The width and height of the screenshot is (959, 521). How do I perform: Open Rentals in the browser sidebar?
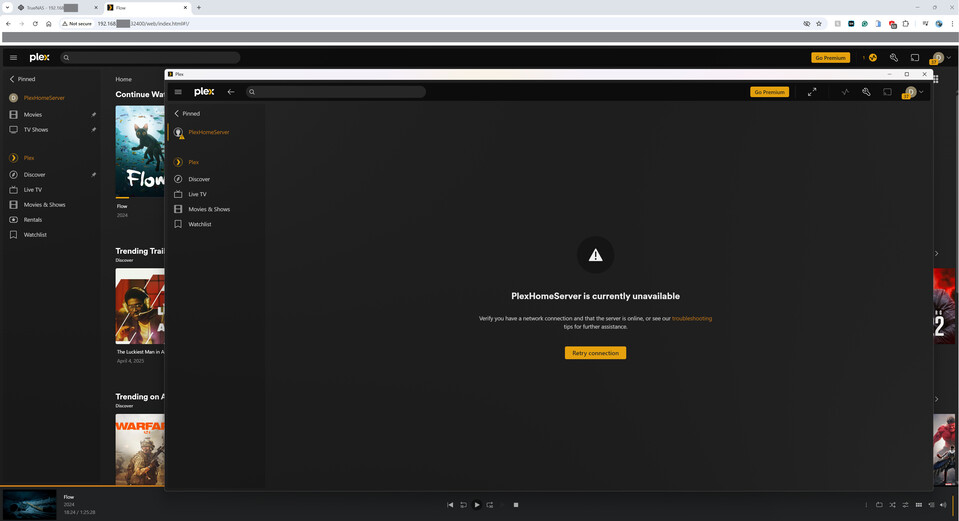[x=33, y=220]
